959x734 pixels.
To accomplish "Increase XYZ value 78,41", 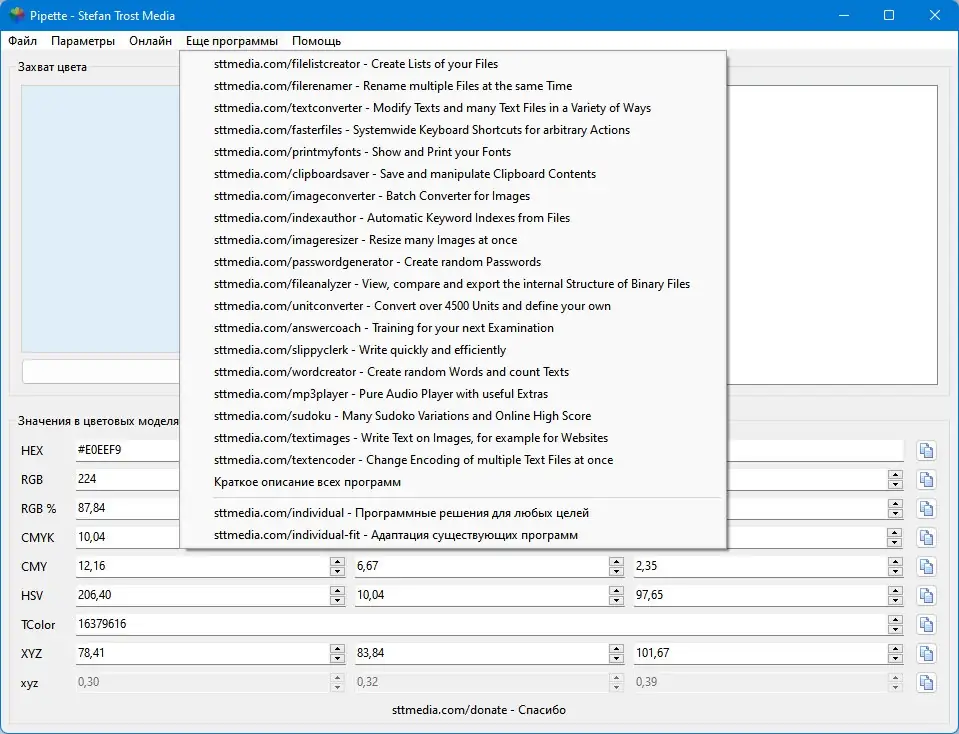I will point(337,648).
